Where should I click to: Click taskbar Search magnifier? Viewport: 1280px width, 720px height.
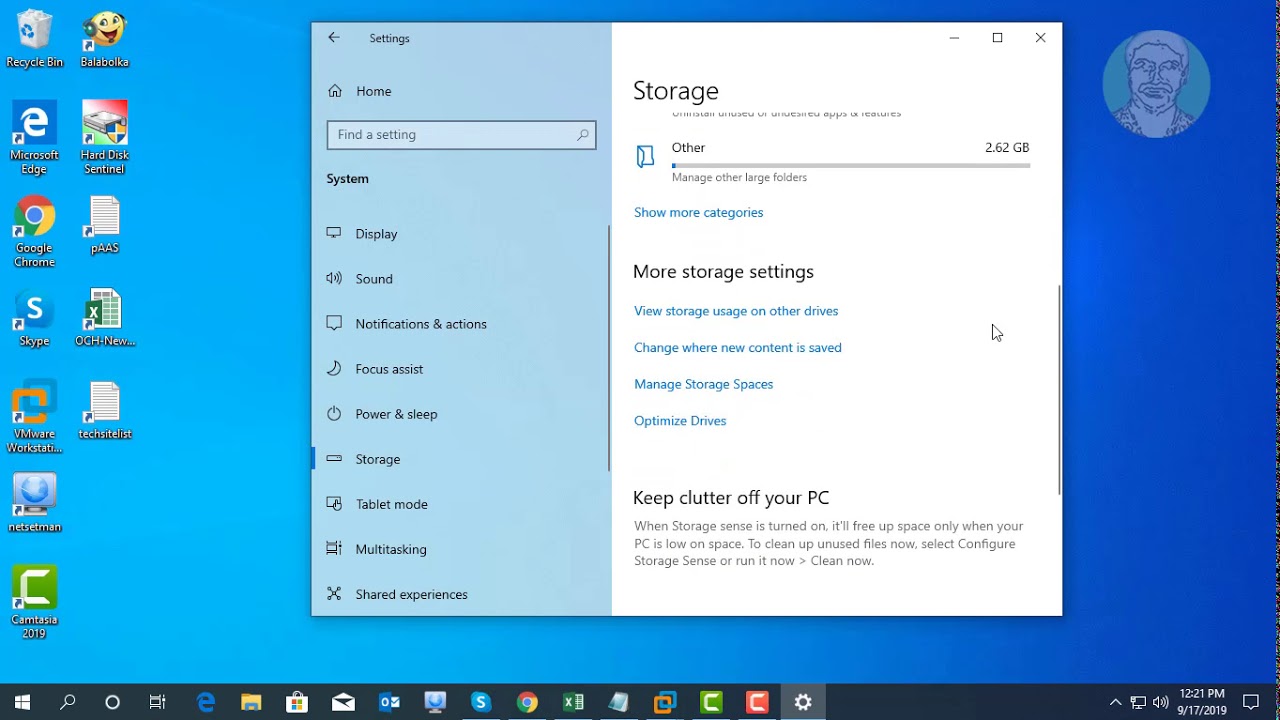pos(68,702)
